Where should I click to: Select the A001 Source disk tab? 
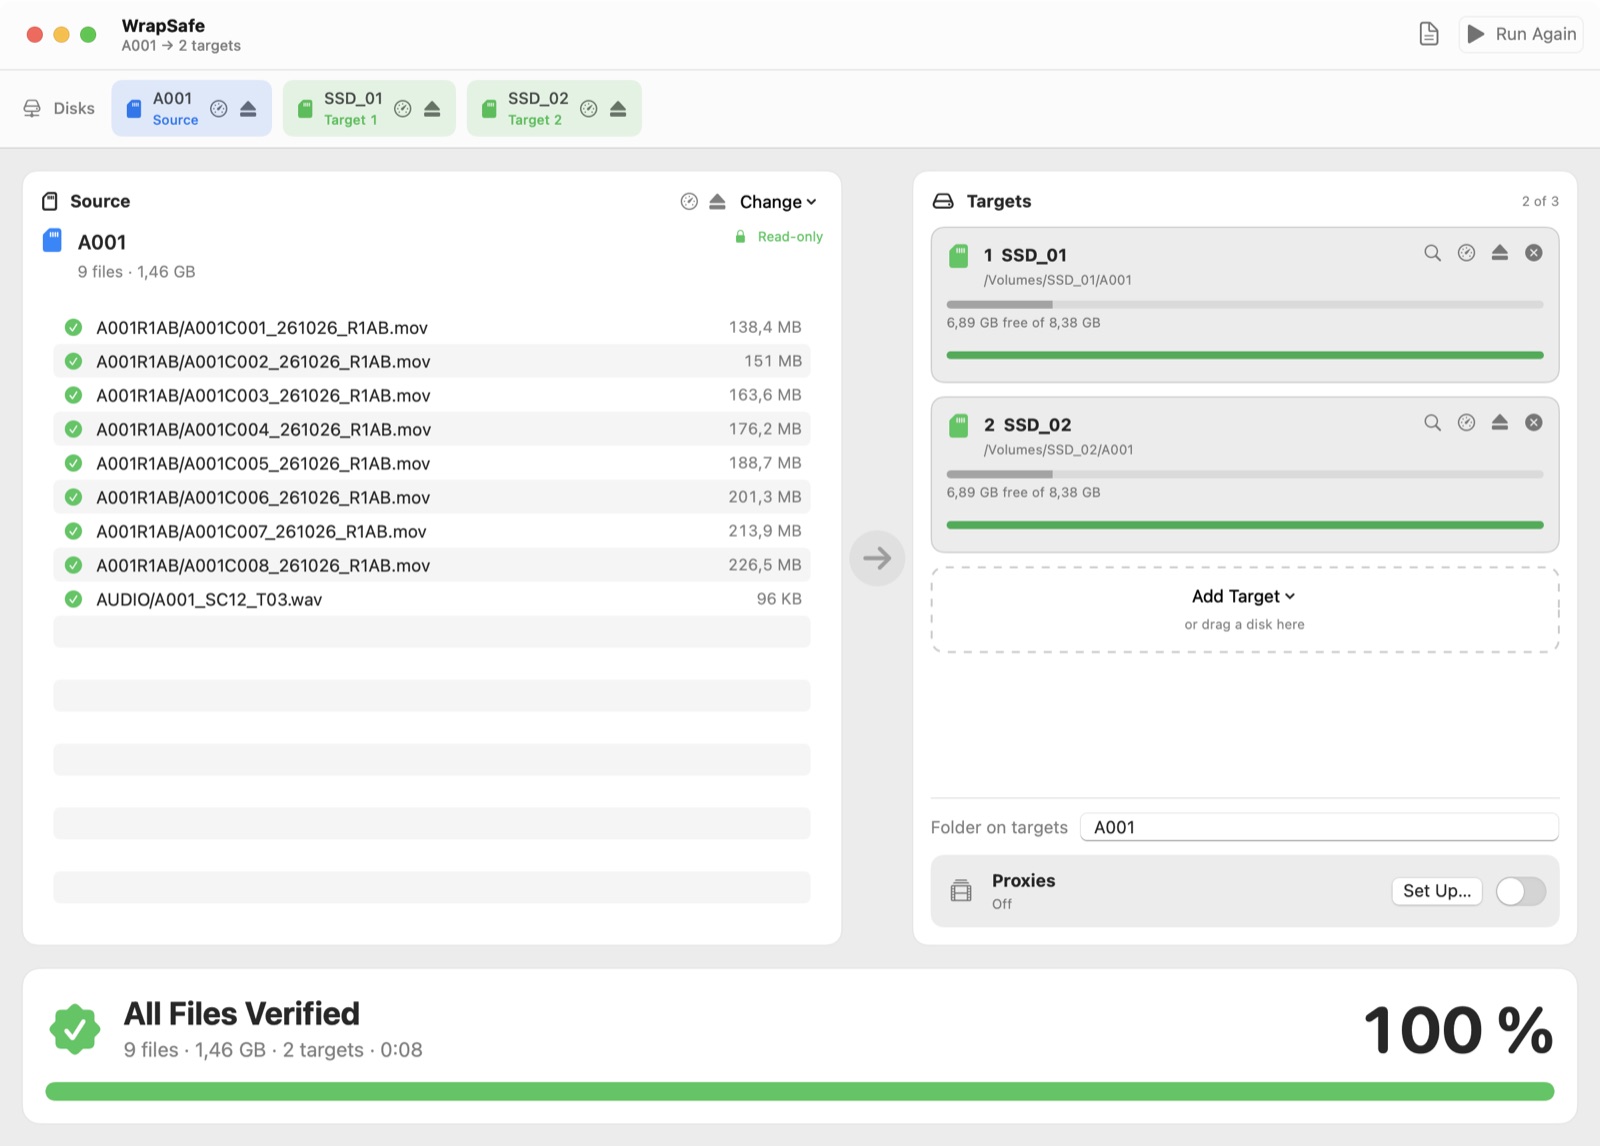tap(191, 108)
